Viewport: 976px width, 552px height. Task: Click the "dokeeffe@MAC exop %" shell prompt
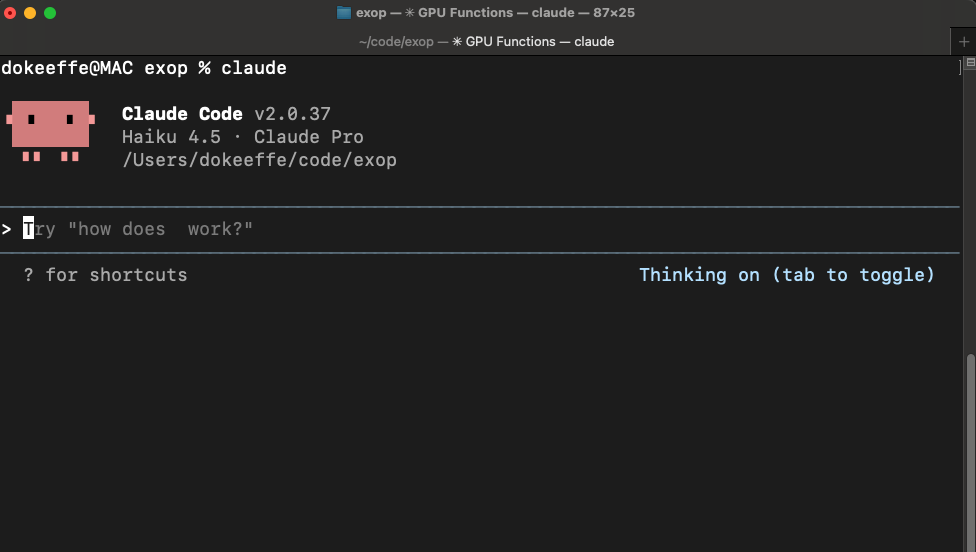click(x=106, y=68)
